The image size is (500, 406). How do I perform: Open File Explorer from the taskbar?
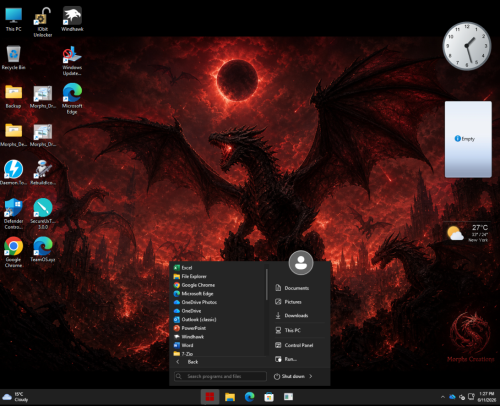[230, 397]
